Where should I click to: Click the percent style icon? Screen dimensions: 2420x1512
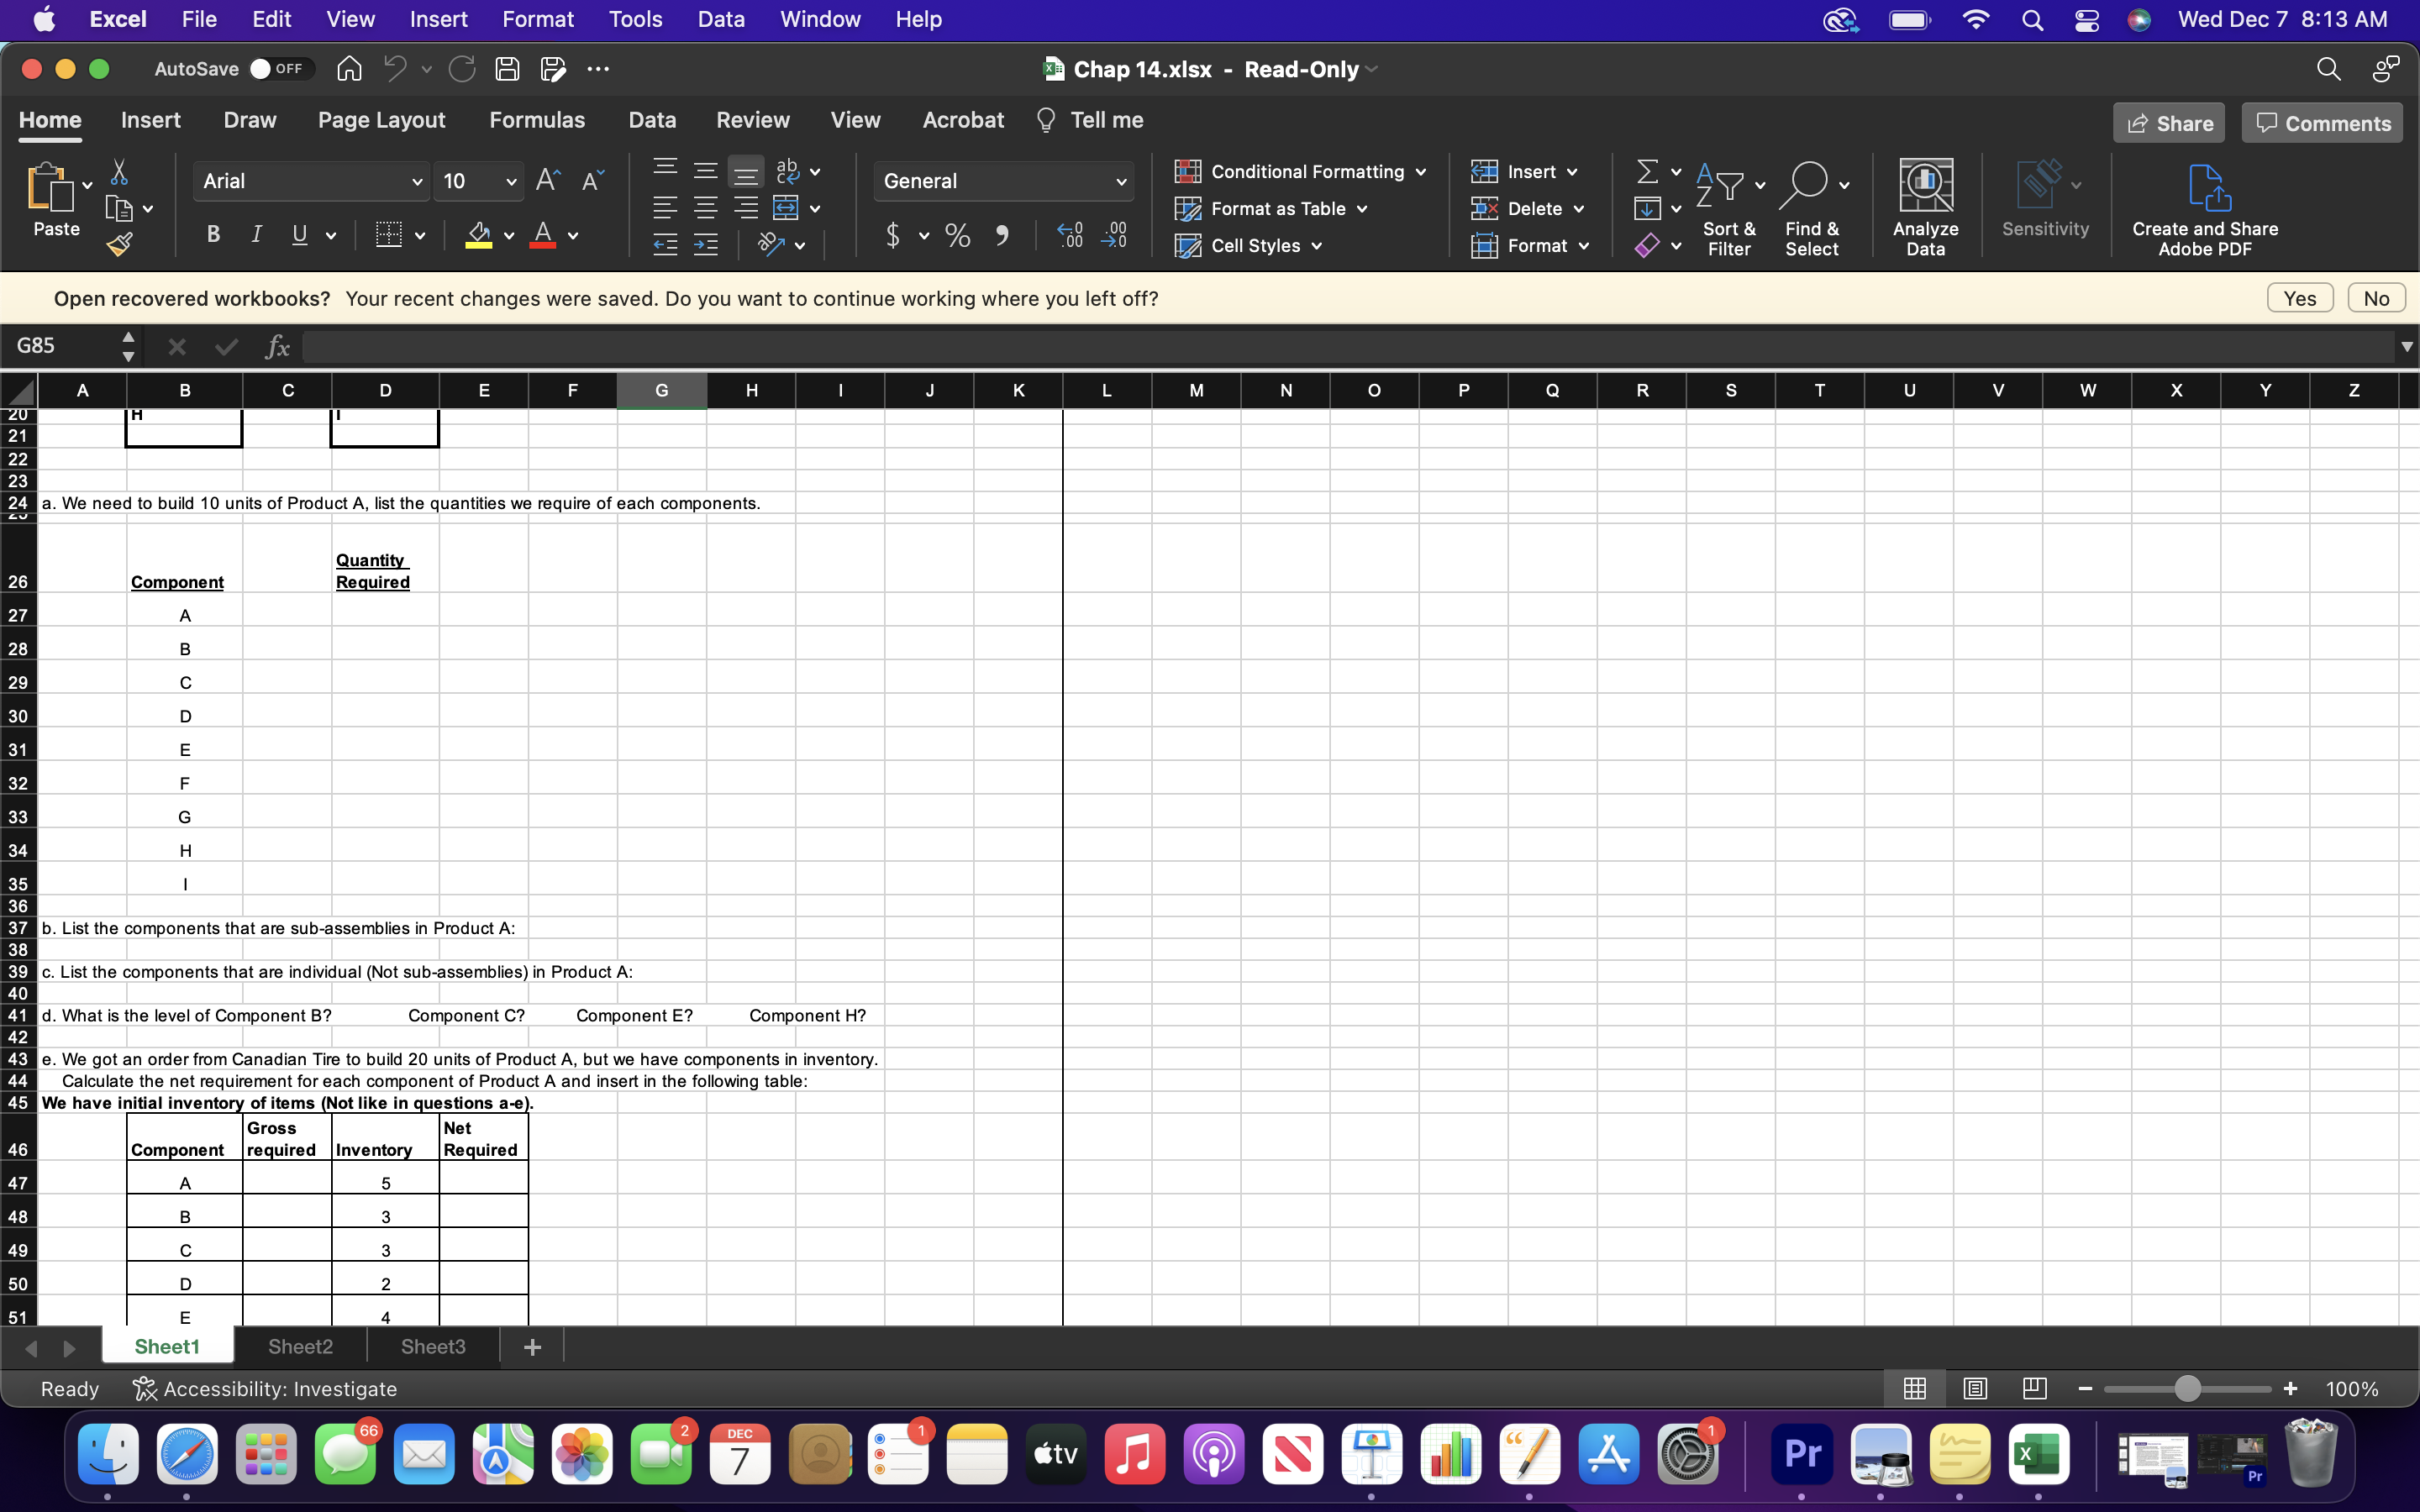coord(957,236)
